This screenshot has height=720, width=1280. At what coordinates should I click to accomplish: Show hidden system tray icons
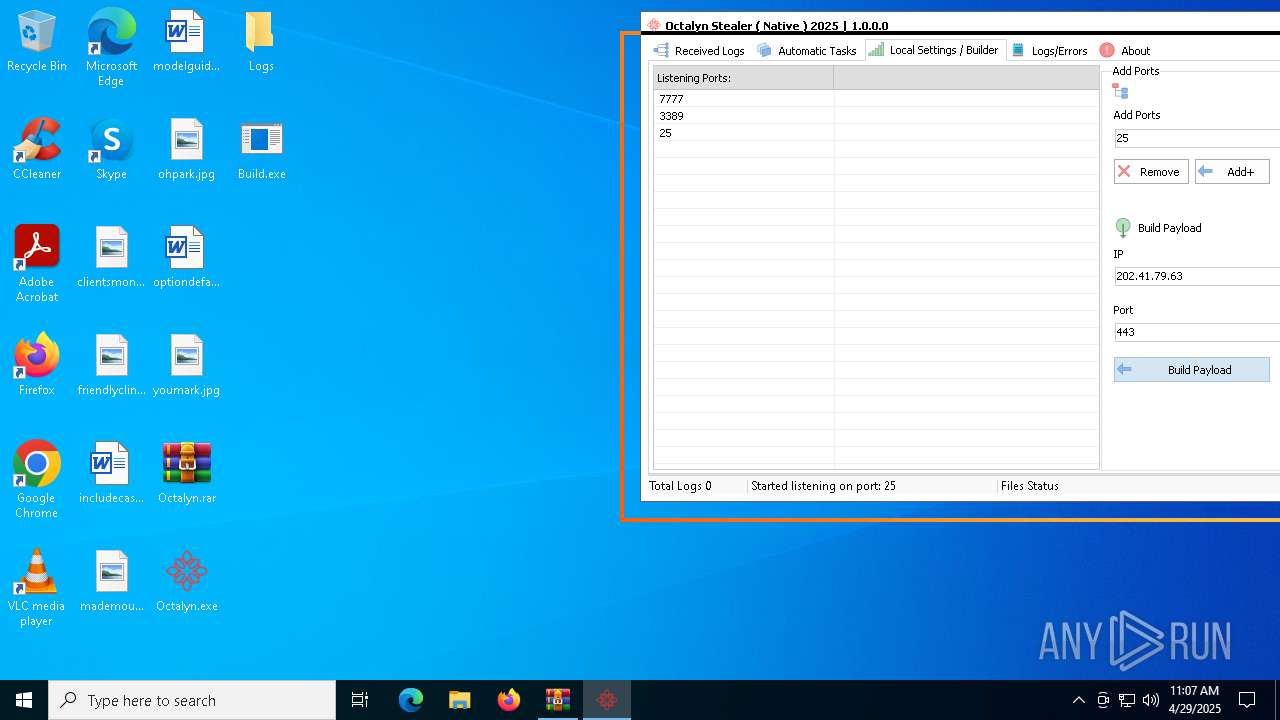click(1078, 700)
